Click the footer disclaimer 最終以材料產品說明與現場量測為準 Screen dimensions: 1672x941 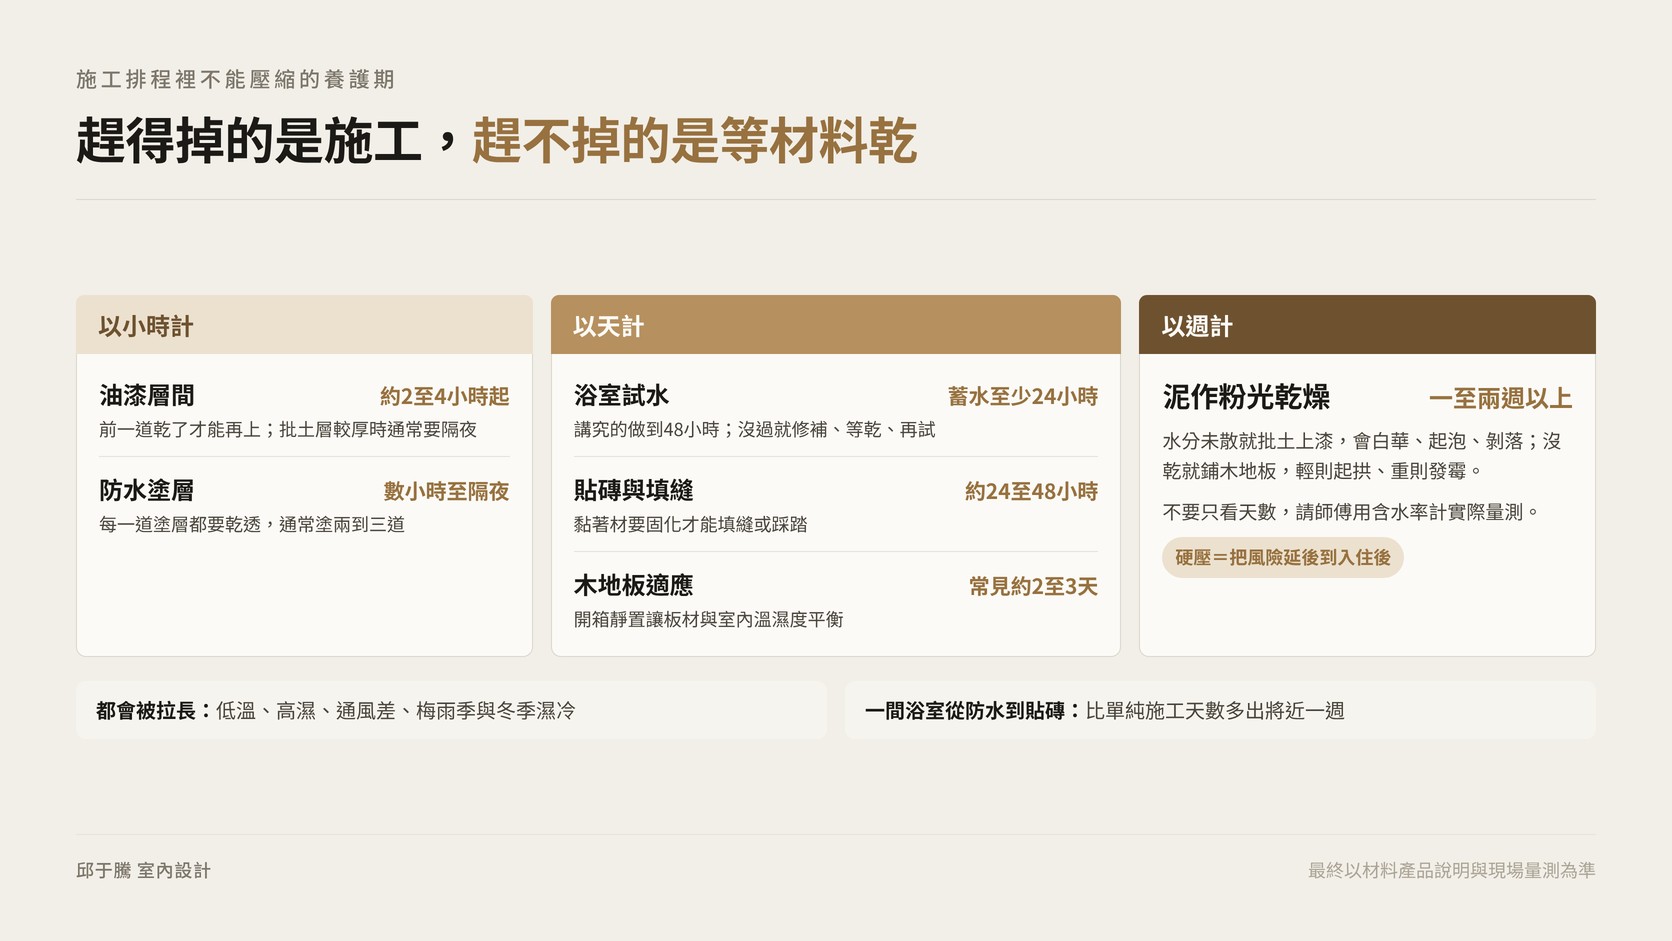[x=1451, y=871]
